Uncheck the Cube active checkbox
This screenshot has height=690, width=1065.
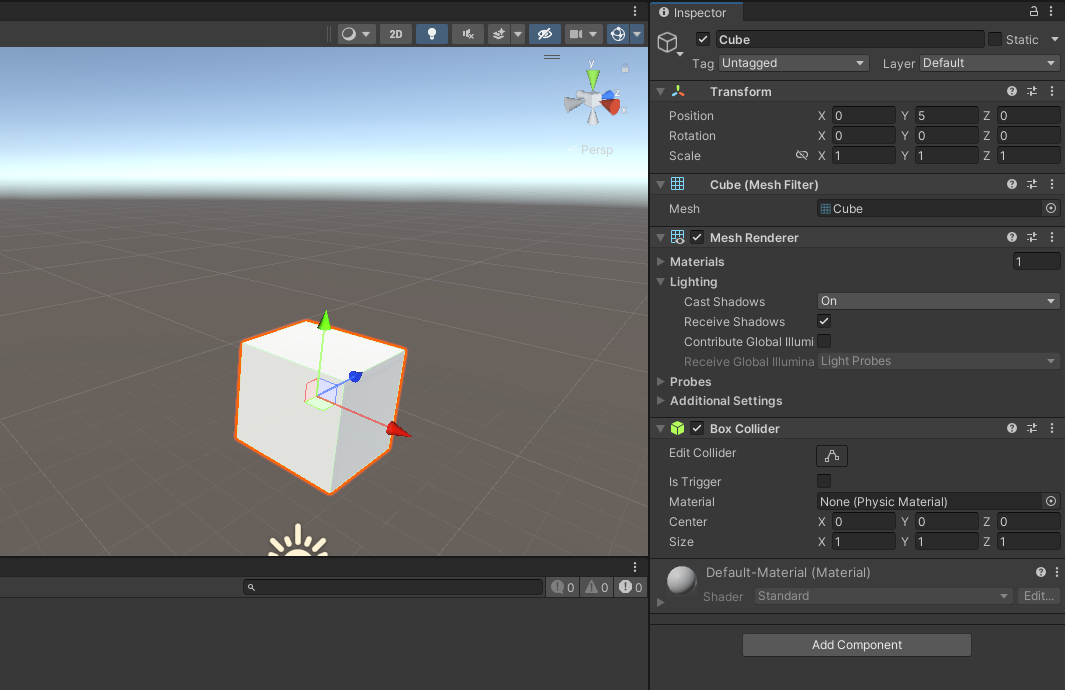pos(703,39)
